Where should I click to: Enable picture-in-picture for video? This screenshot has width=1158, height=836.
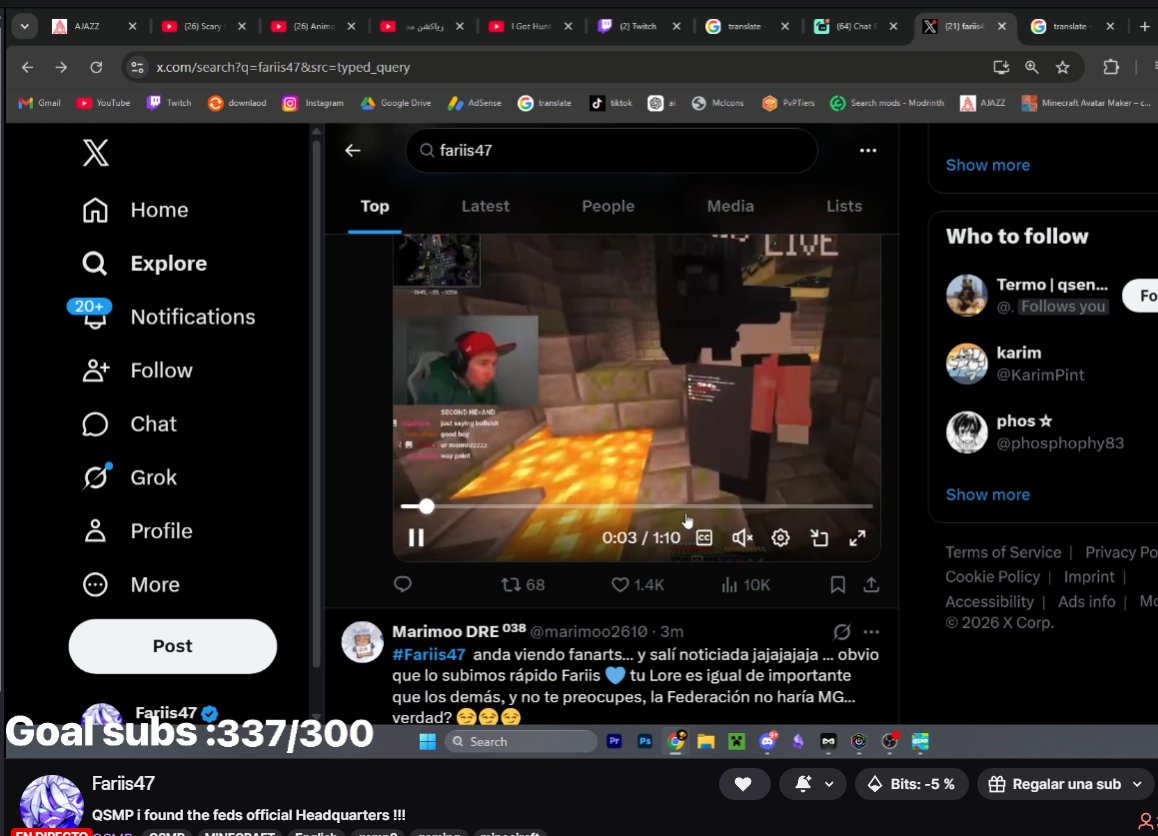pos(819,538)
